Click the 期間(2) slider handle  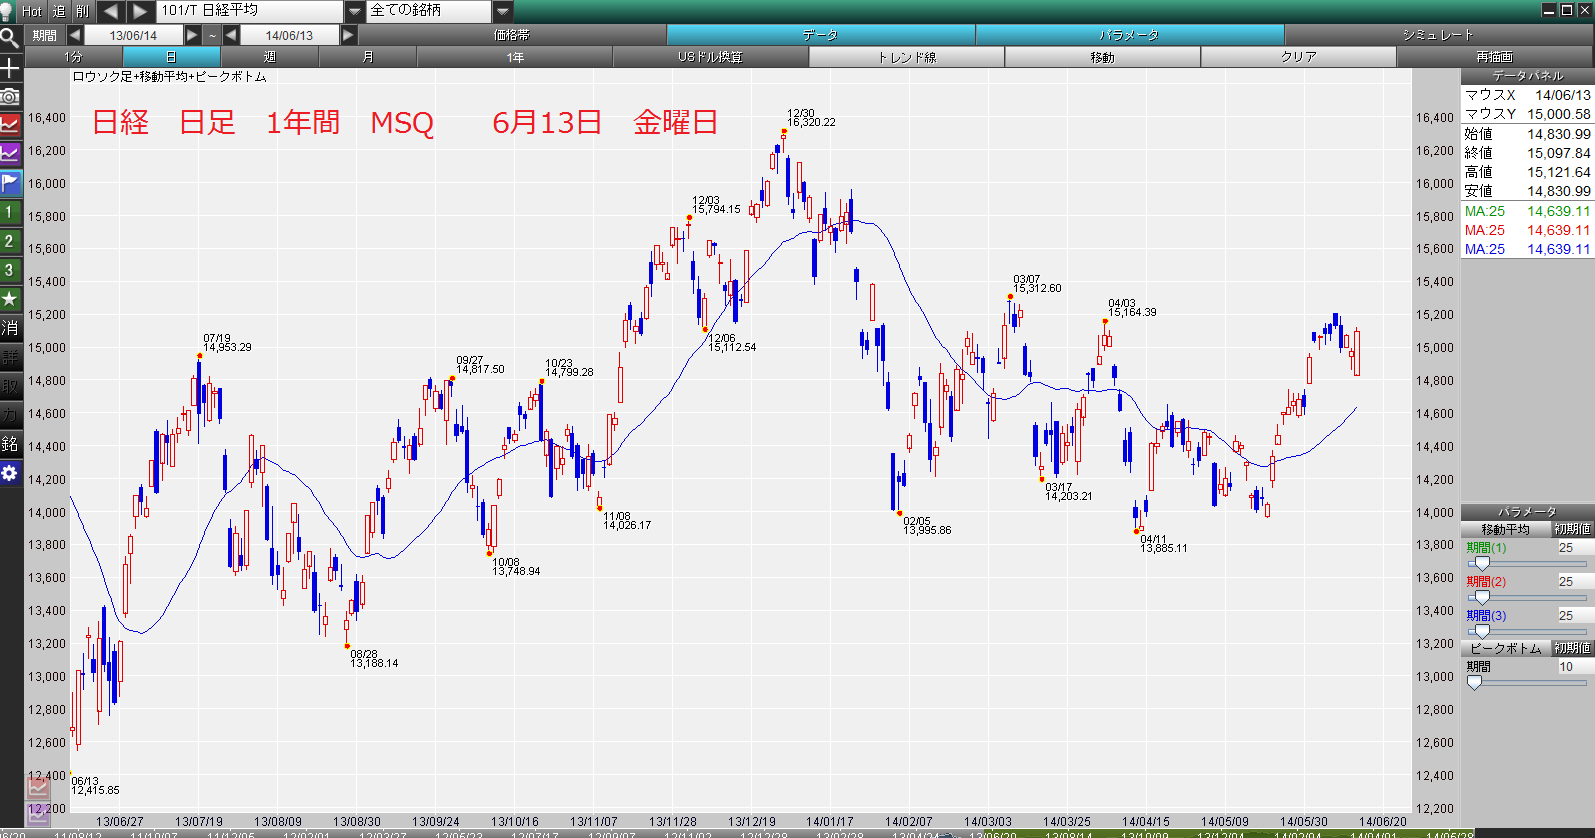pos(1482,598)
